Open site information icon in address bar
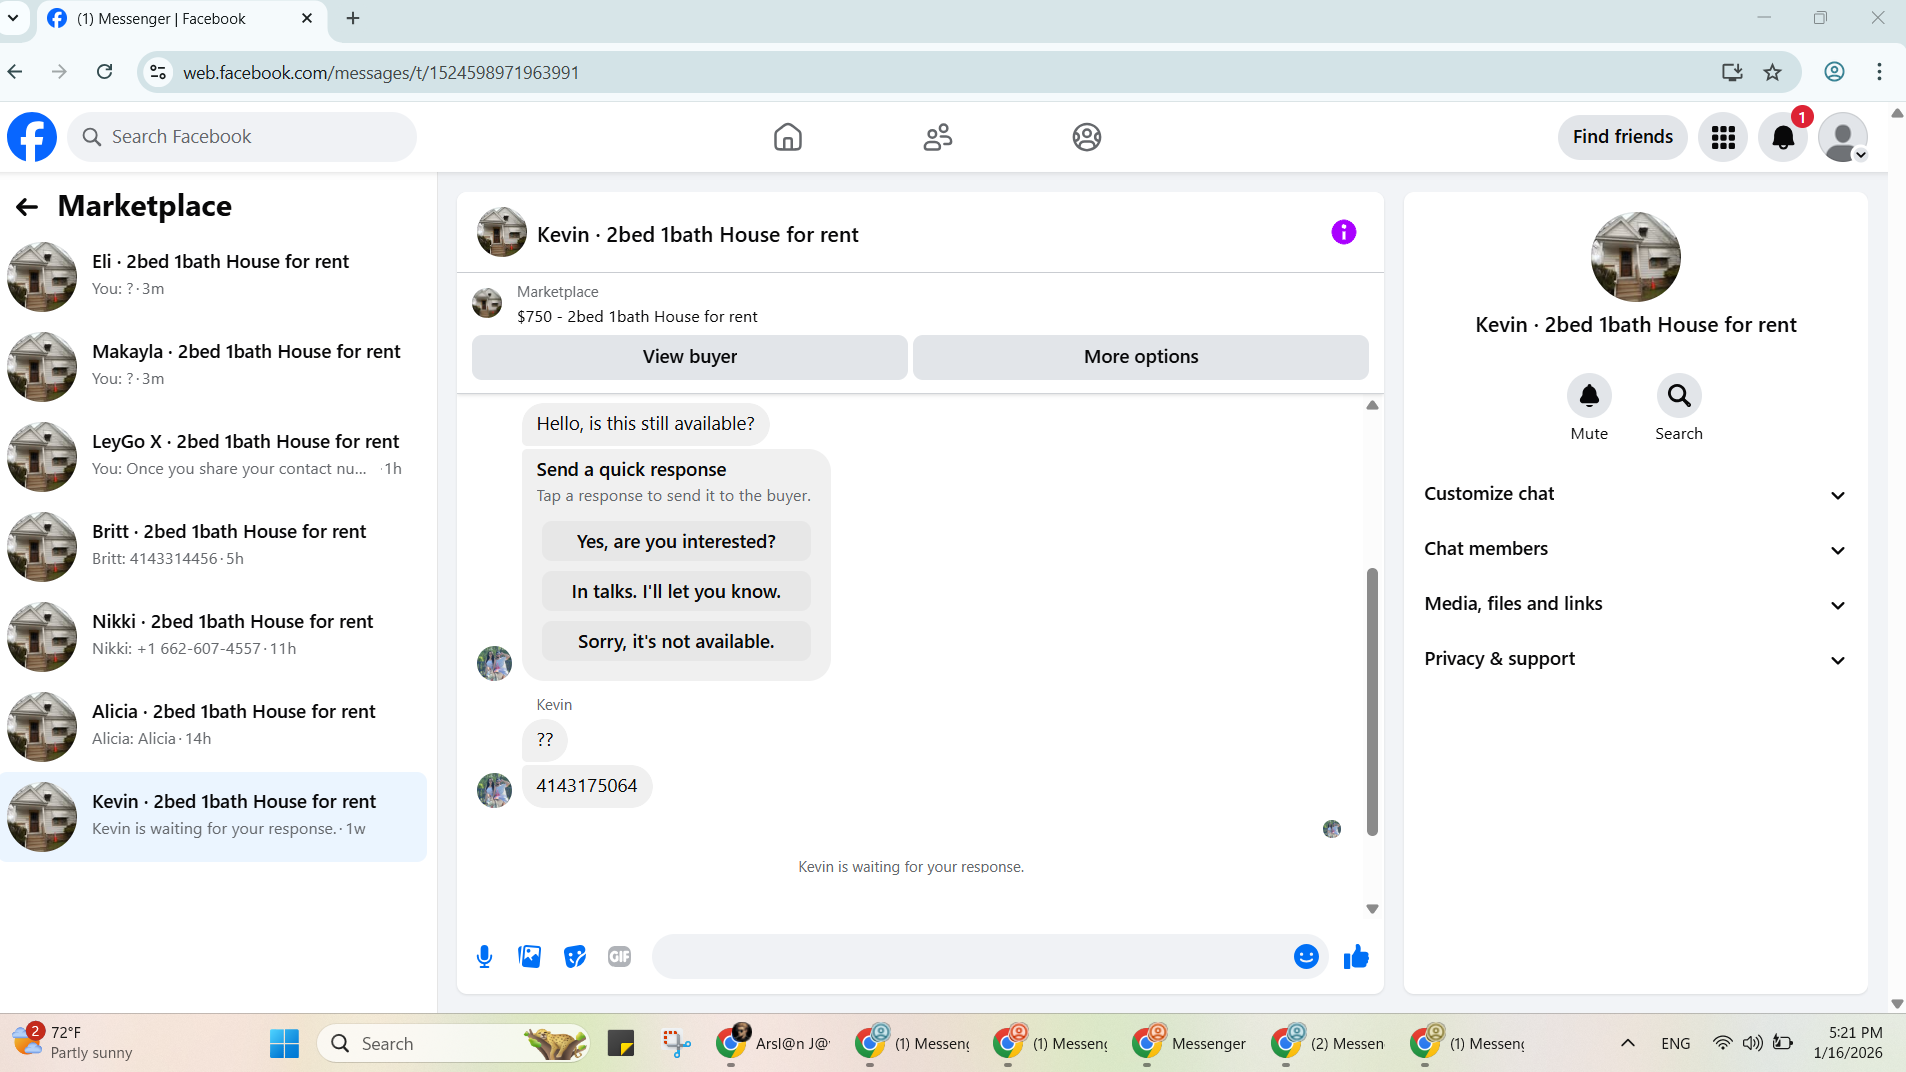 158,72
